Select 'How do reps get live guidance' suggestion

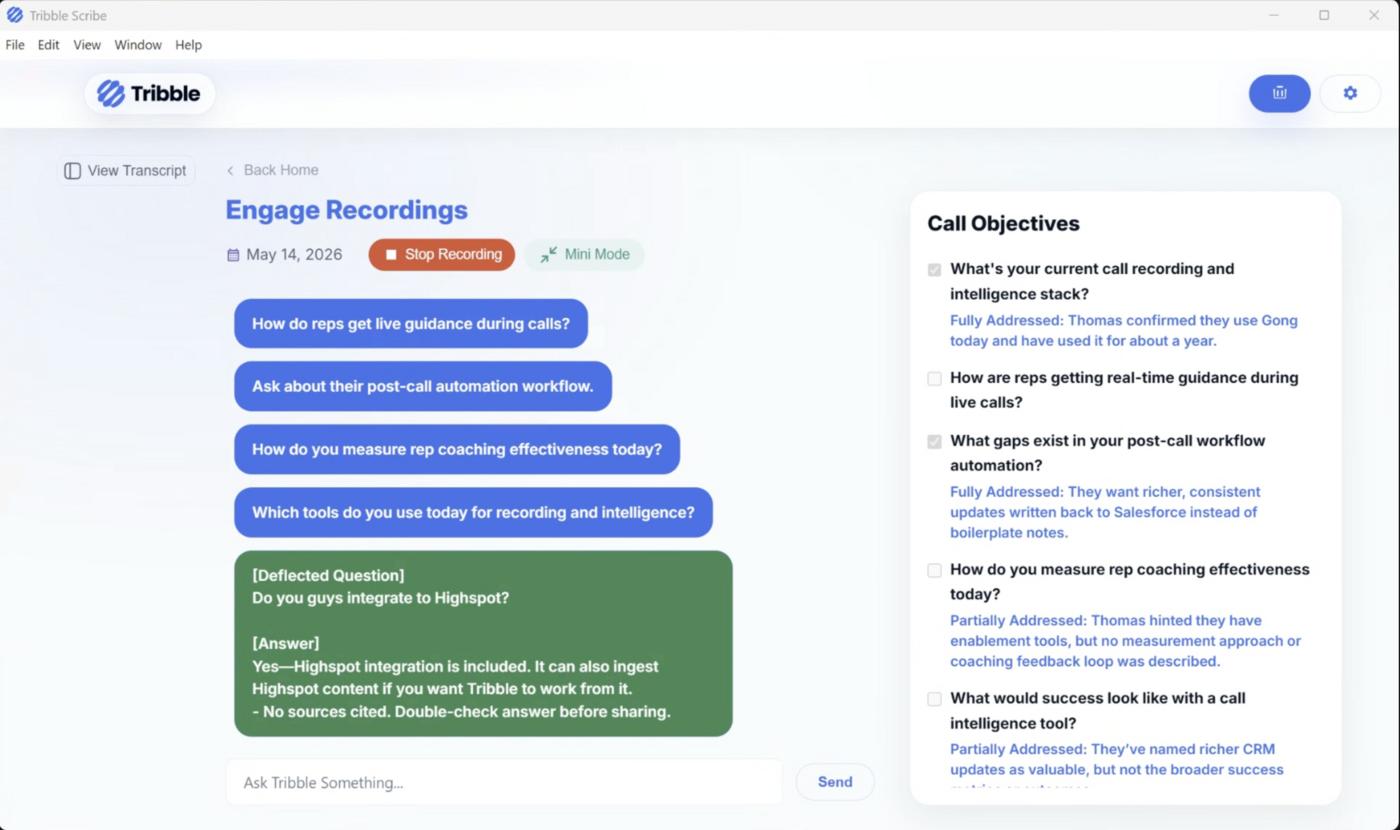click(411, 324)
